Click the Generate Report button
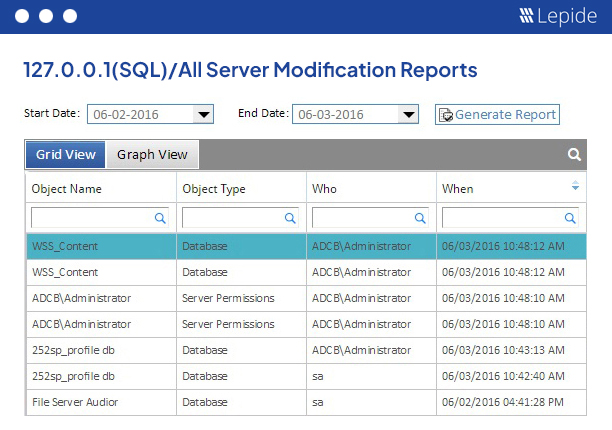This screenshot has height=430, width=612. (497, 114)
